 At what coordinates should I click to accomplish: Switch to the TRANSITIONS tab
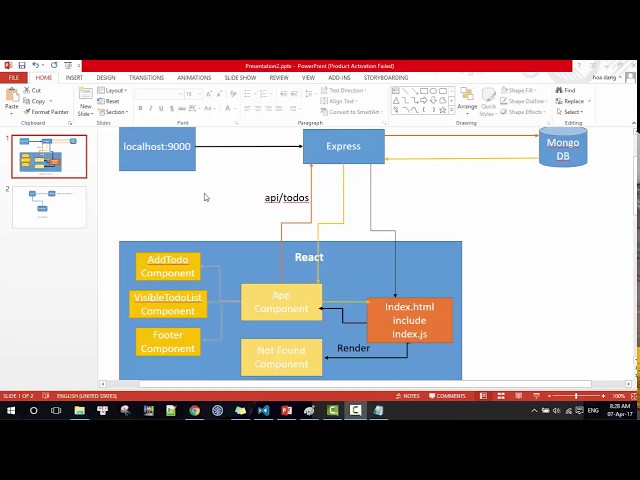tap(147, 78)
